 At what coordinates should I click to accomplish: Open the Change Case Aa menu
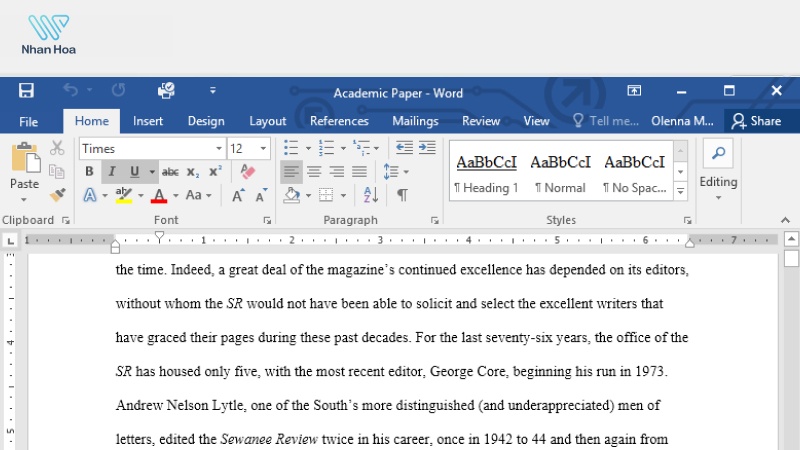pos(198,195)
